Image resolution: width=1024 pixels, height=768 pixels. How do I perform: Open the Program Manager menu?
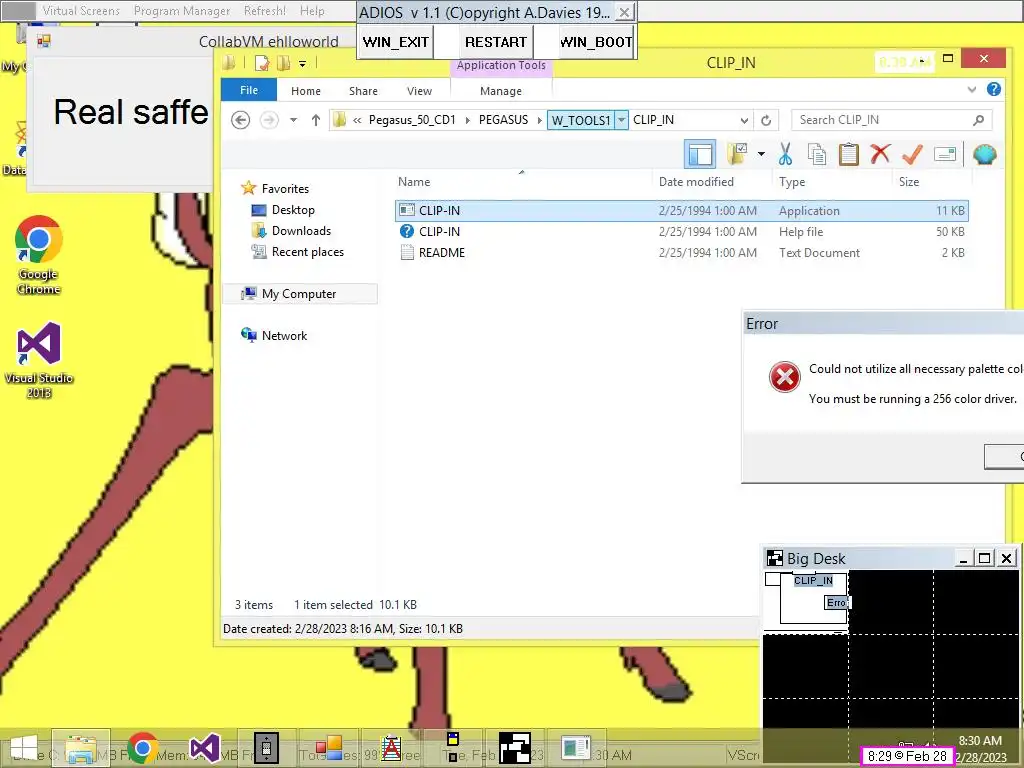(x=182, y=10)
